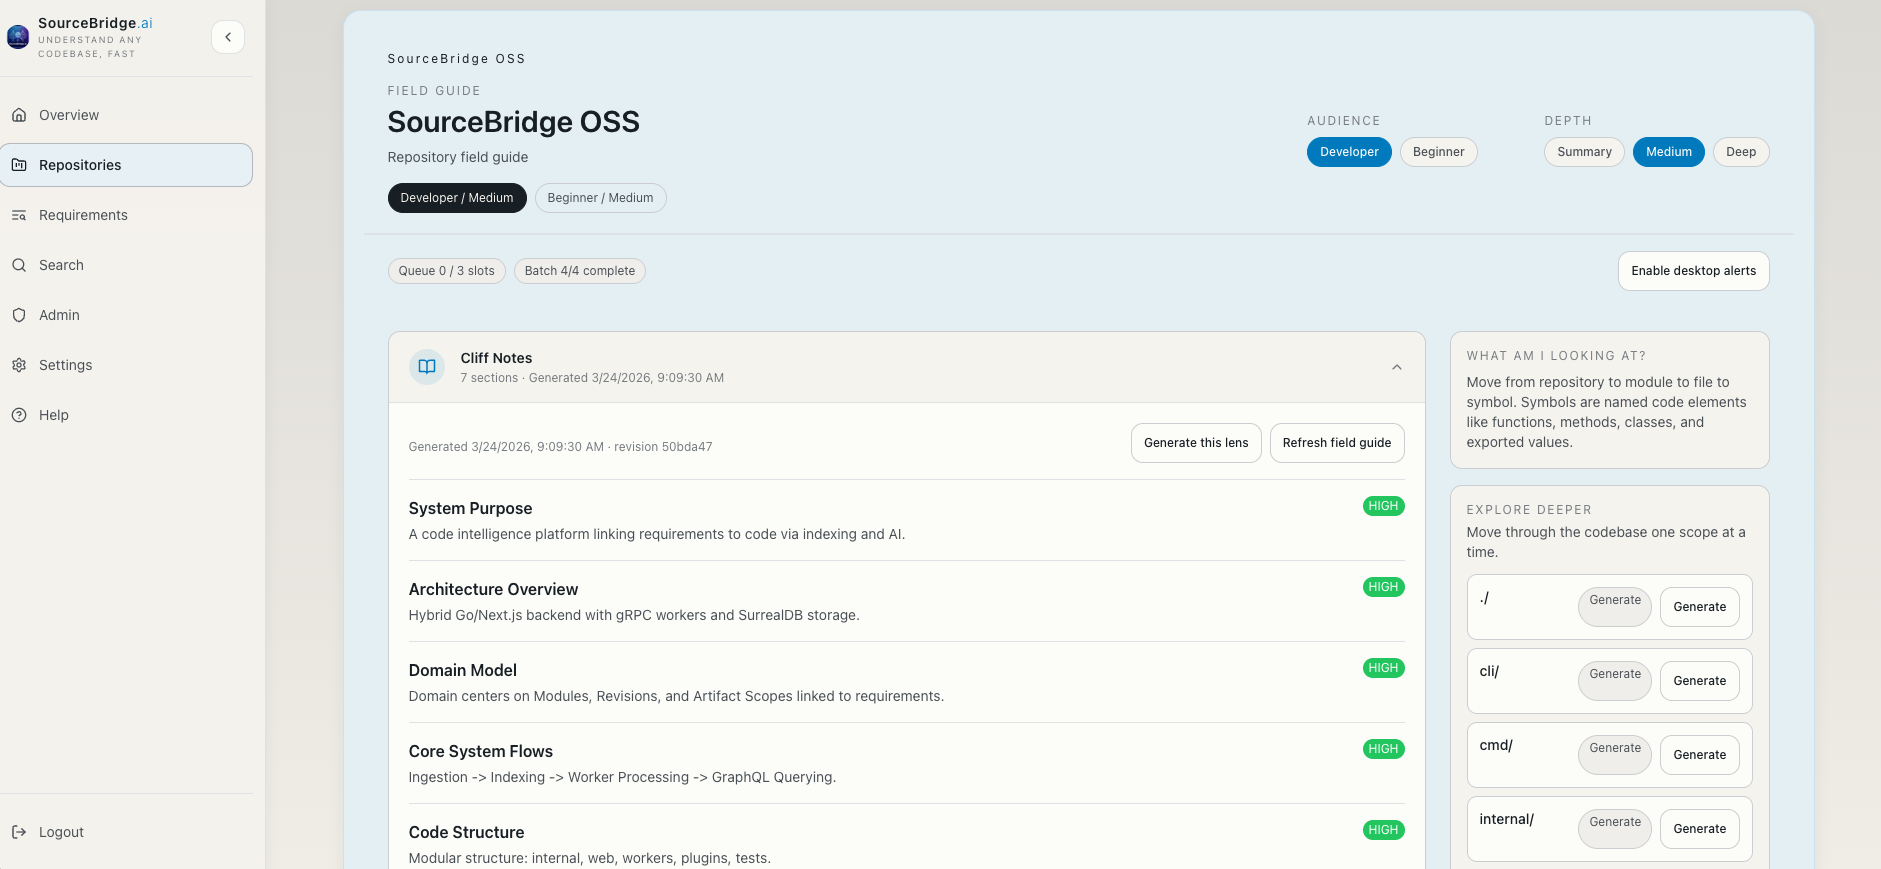Viewport: 1881px width, 869px height.
Task: Click the Cliff Notes header title
Action: pos(496,358)
